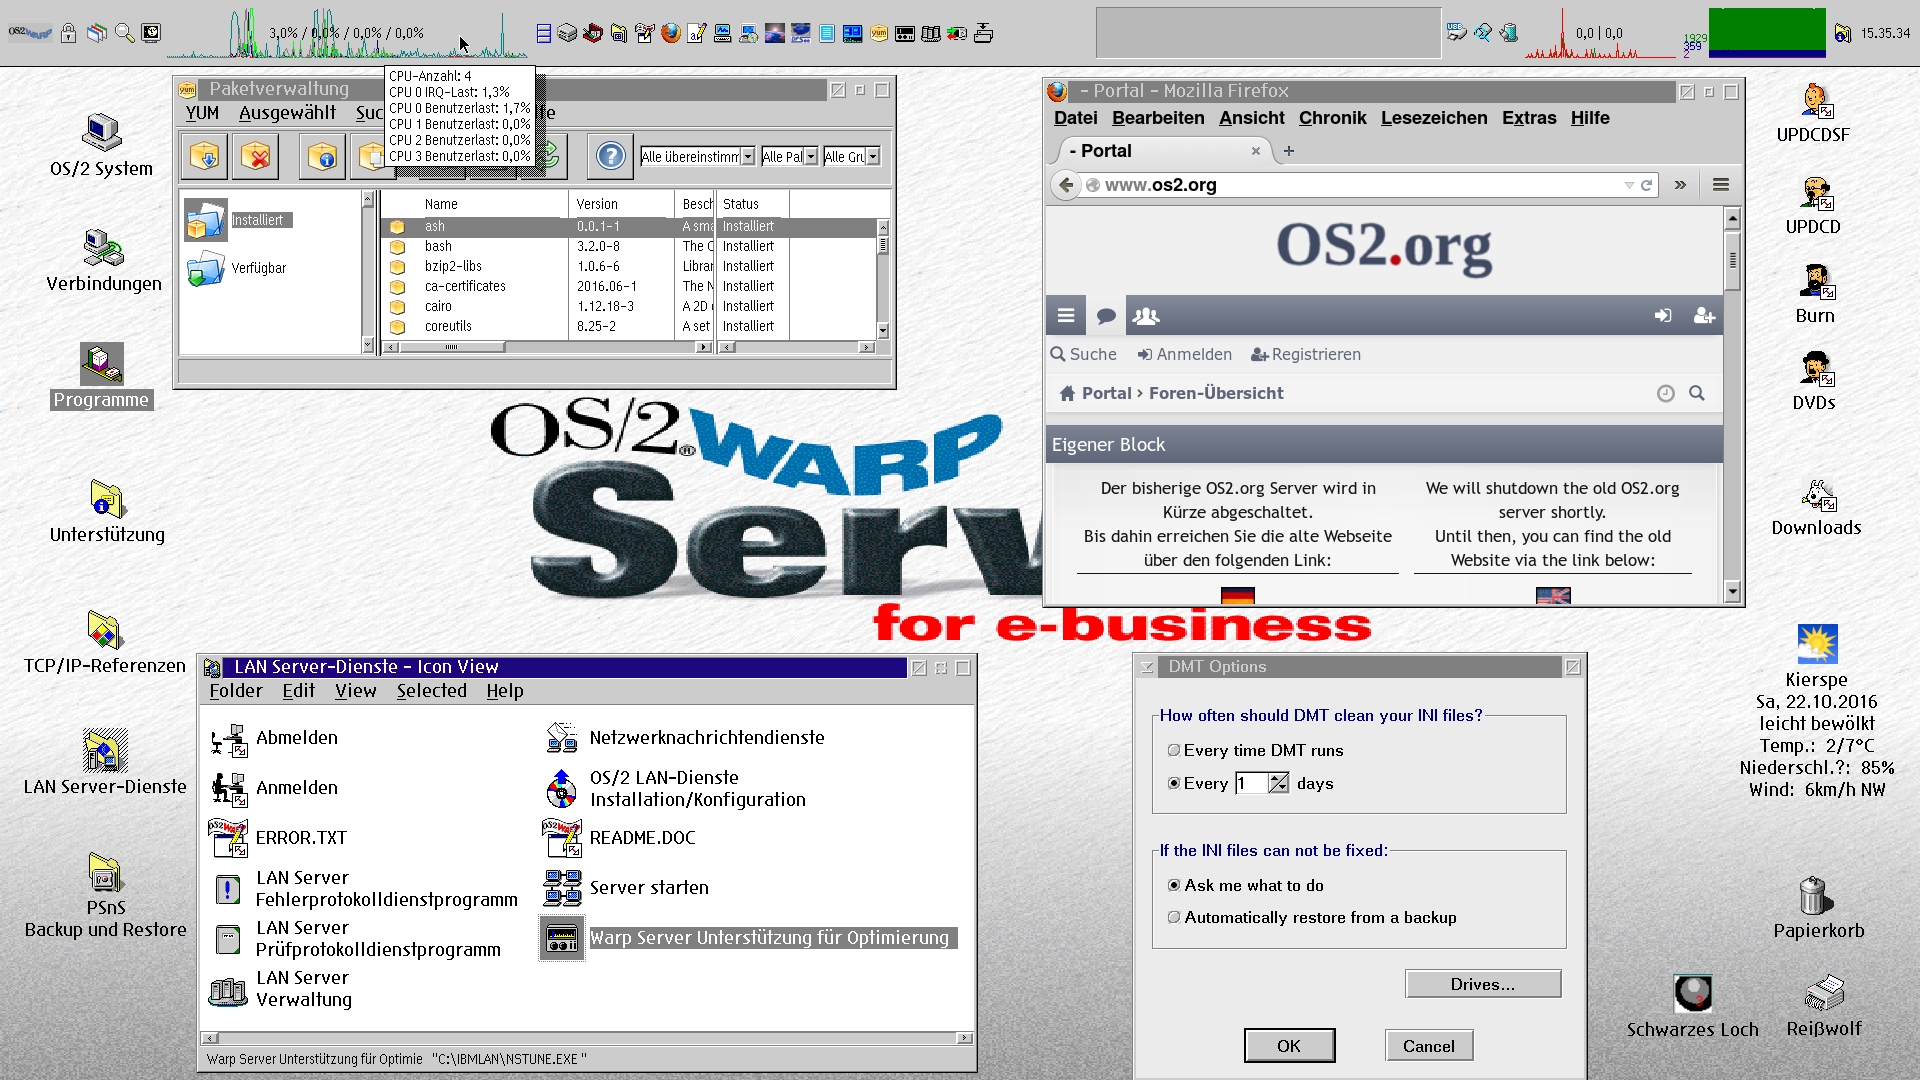This screenshot has width=1920, height=1080.
Task: Select the Verfügbar folder icon
Action: [206, 269]
